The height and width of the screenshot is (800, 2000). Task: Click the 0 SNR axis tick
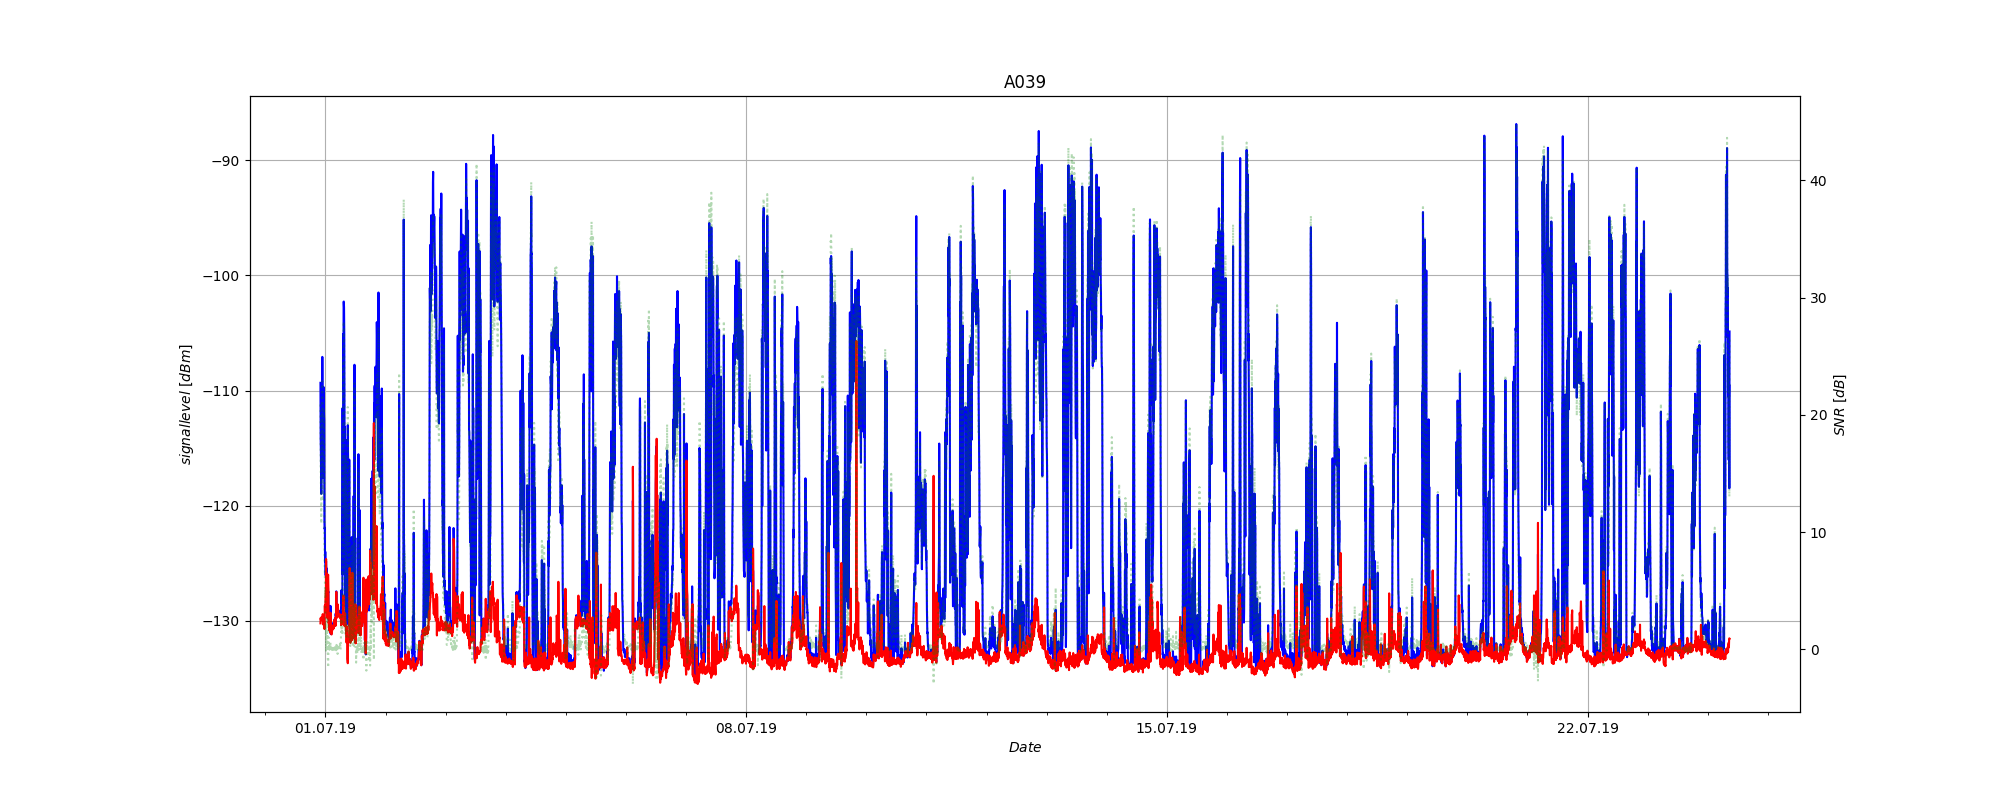tap(1813, 650)
